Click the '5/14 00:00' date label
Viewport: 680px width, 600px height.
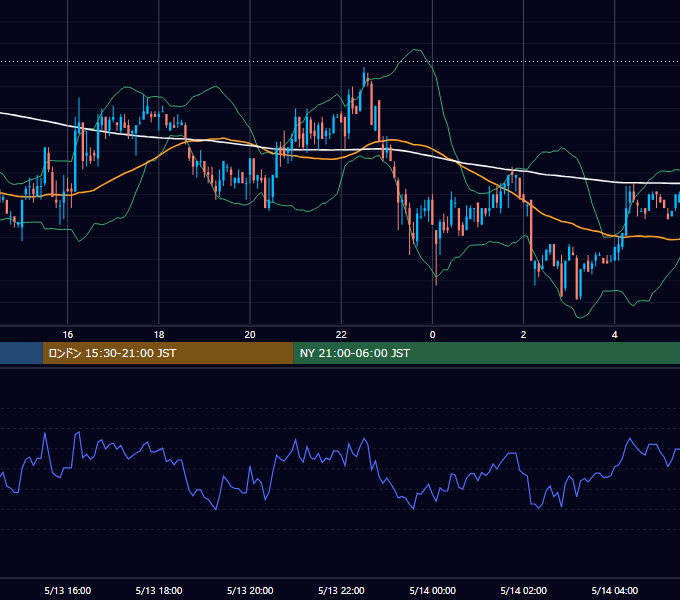click(x=432, y=590)
